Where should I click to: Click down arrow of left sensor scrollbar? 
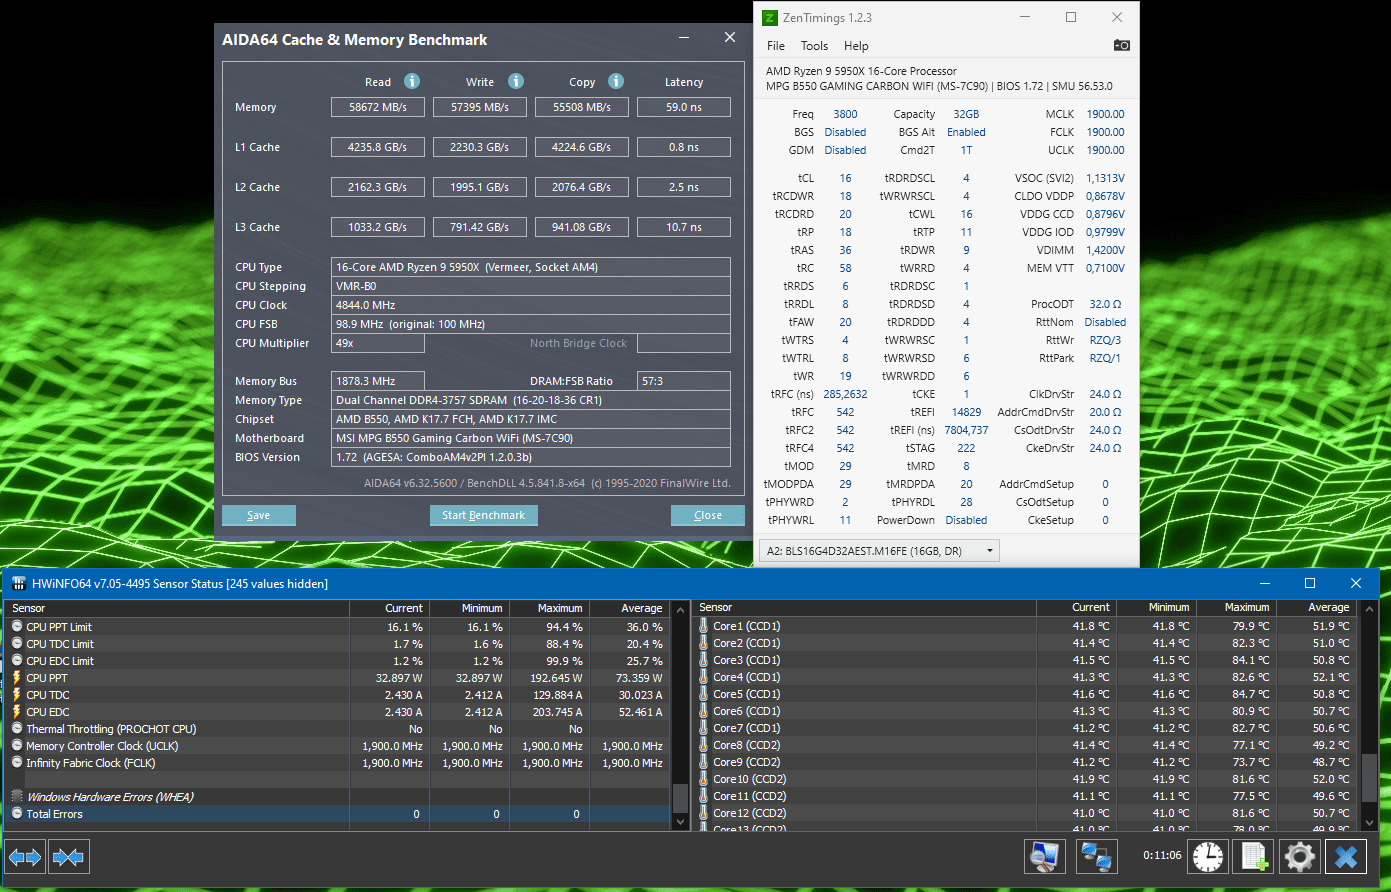coord(680,821)
